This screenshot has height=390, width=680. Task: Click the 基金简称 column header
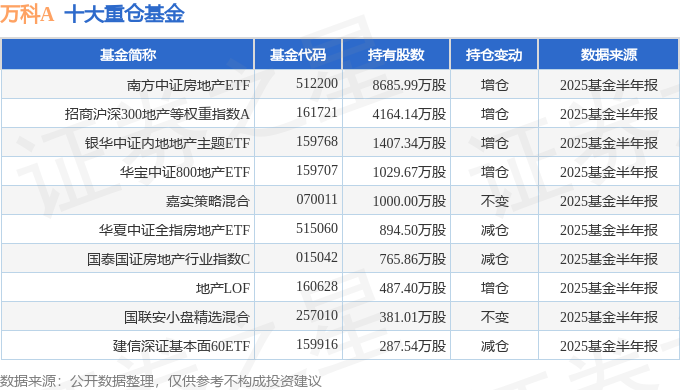(128, 55)
